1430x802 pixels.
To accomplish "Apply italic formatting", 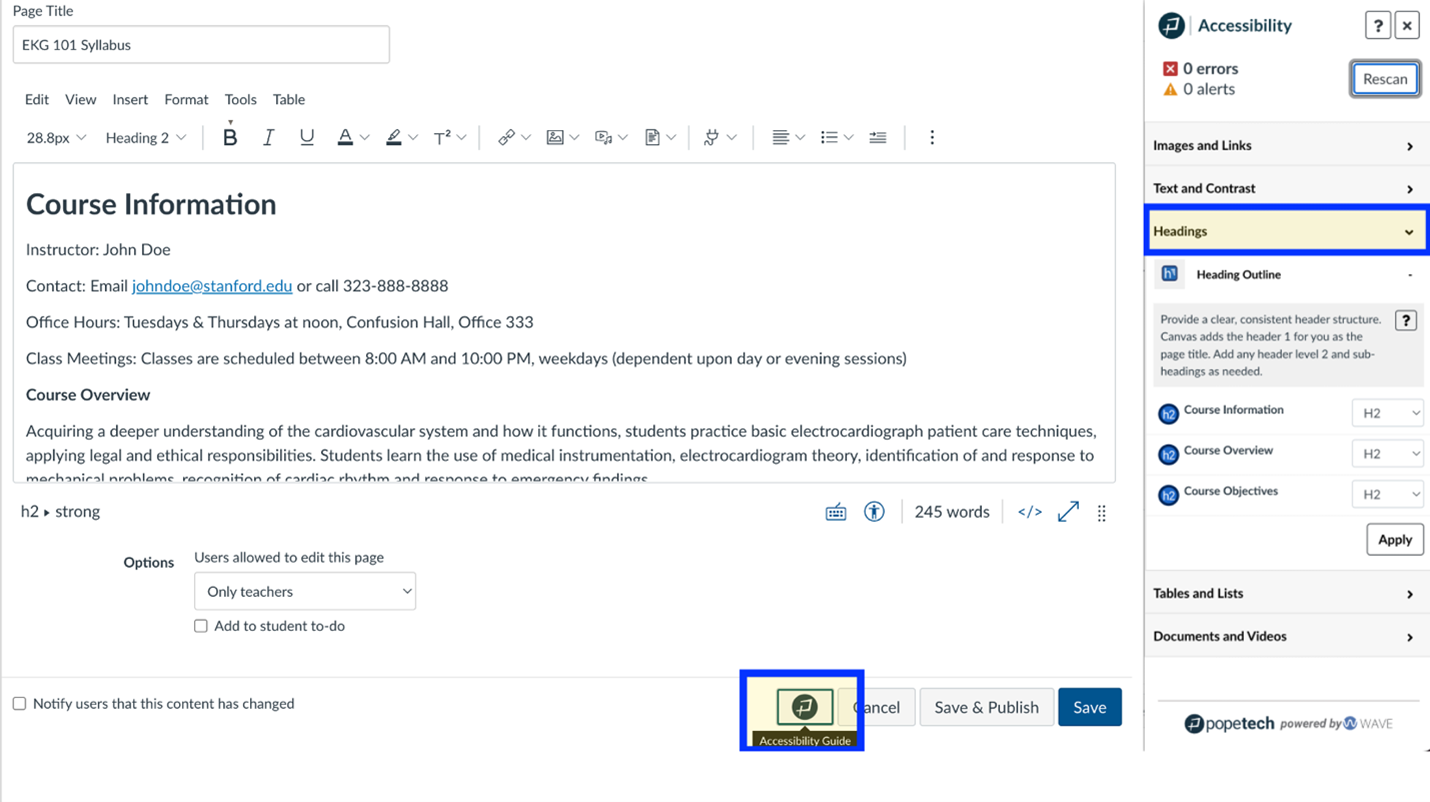I will pos(268,137).
